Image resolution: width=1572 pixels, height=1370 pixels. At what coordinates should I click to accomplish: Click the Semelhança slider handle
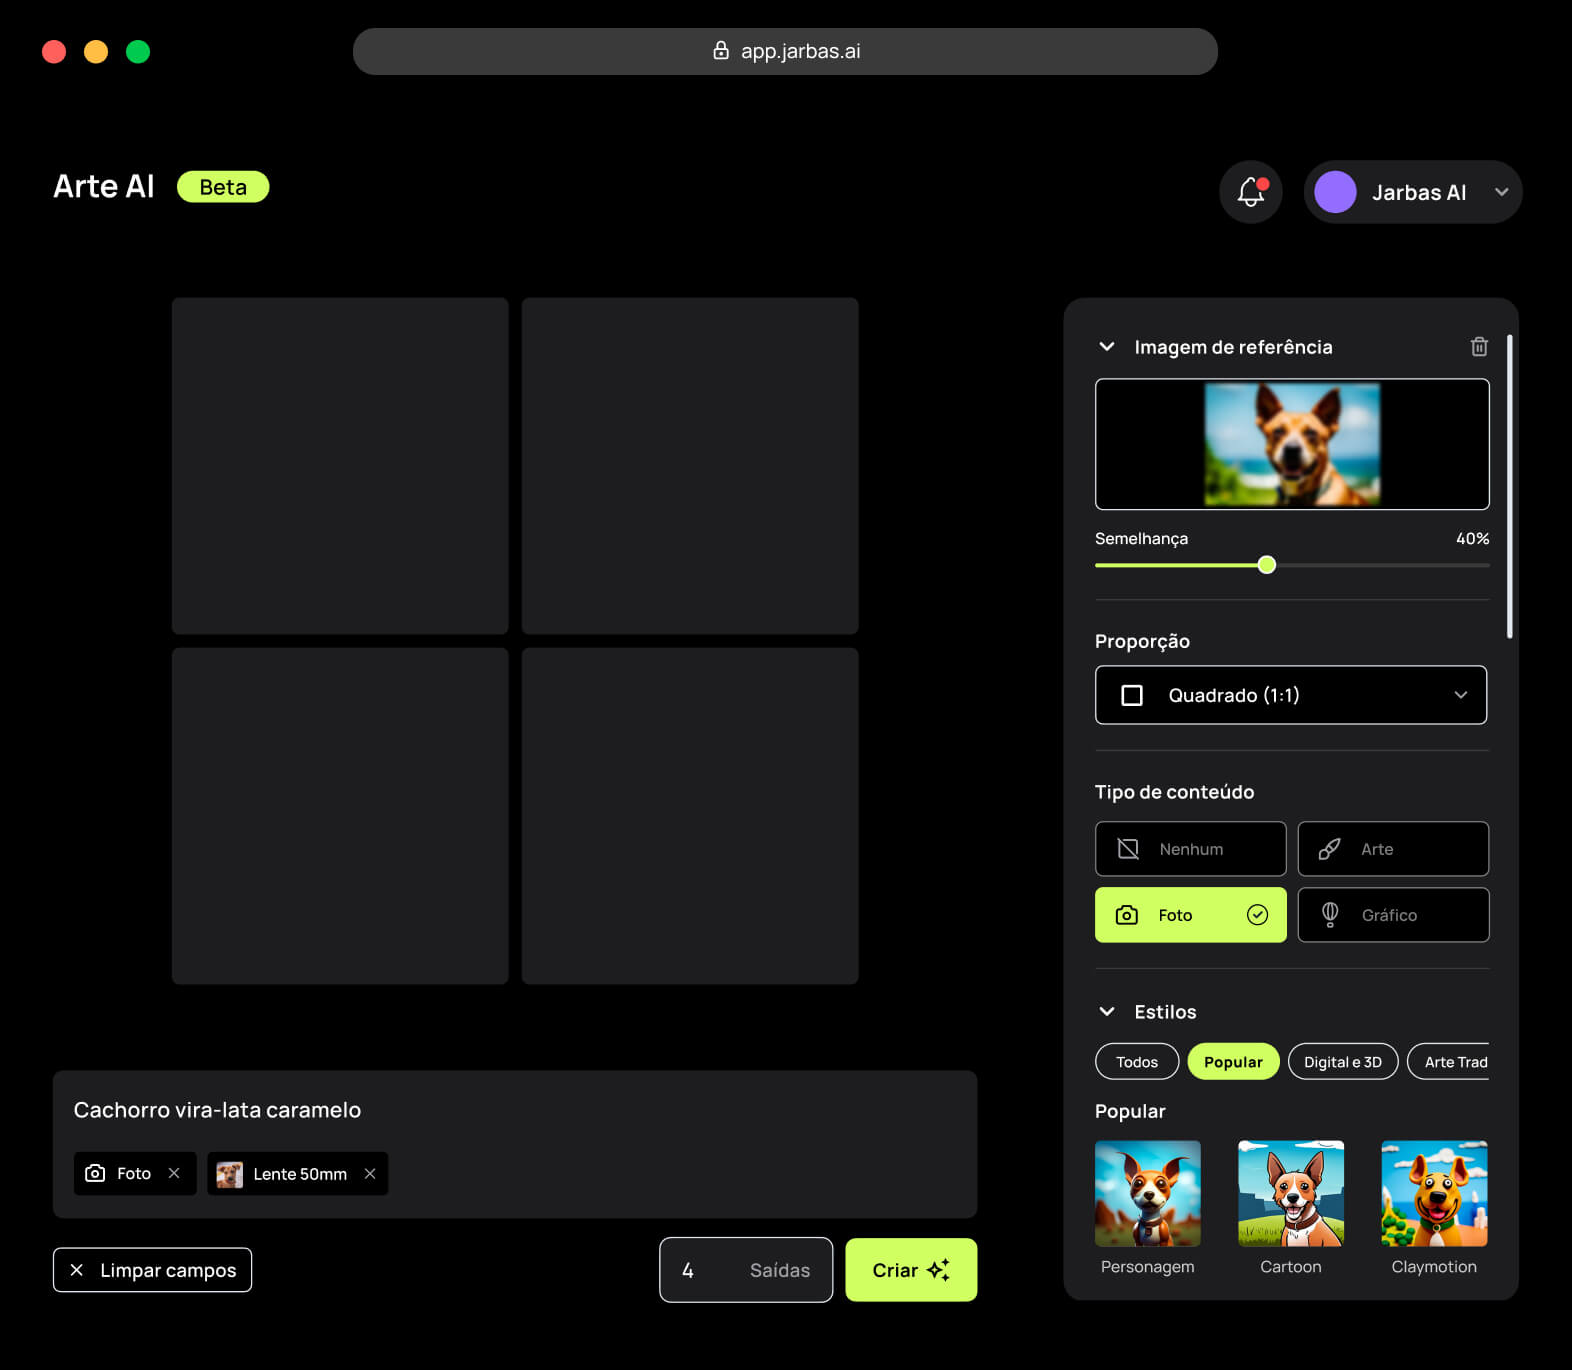[x=1267, y=565]
